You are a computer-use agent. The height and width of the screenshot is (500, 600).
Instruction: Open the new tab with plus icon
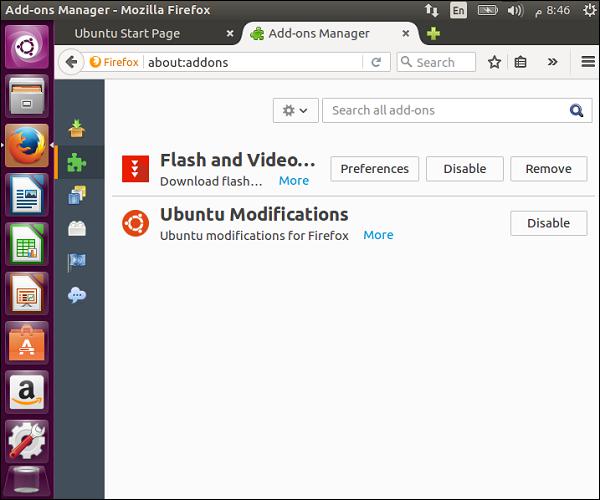coord(433,33)
